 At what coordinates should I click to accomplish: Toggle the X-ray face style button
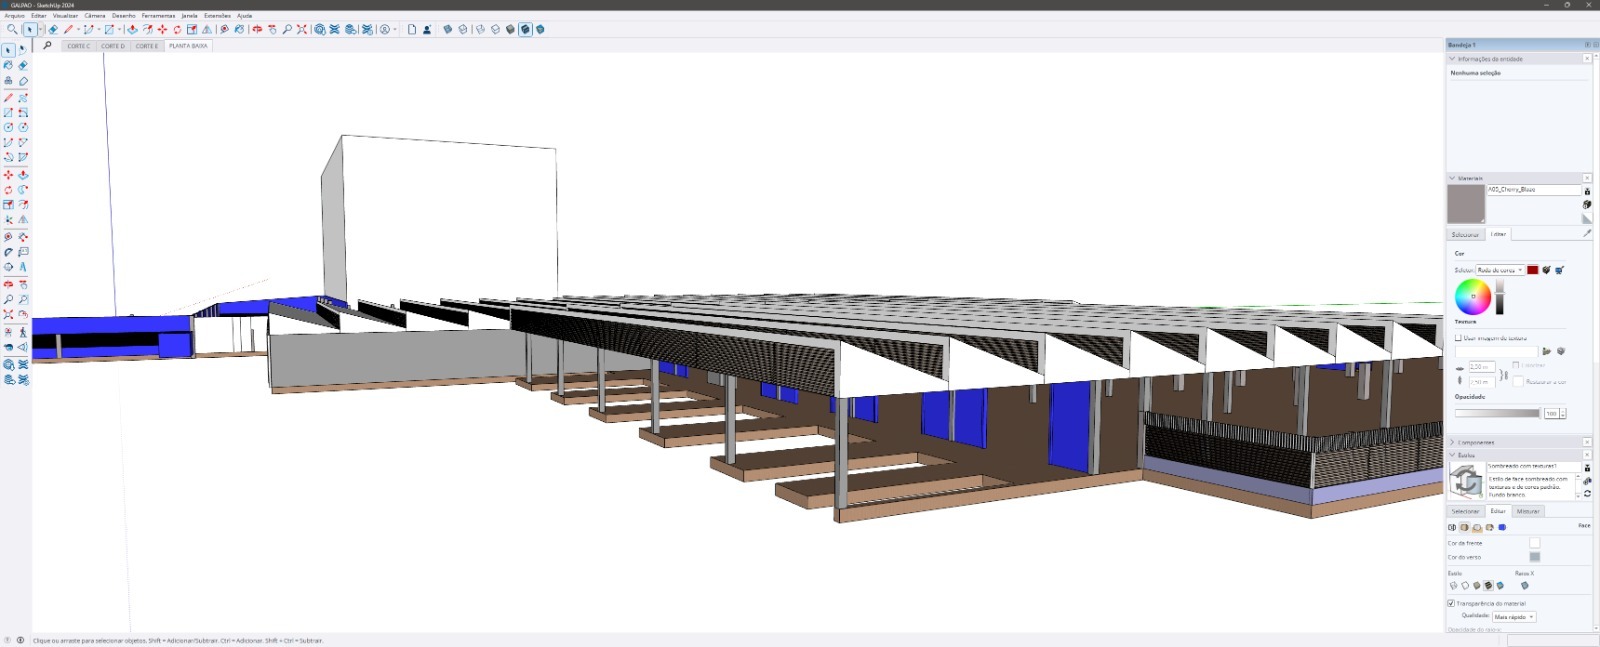pyautogui.click(x=1524, y=586)
